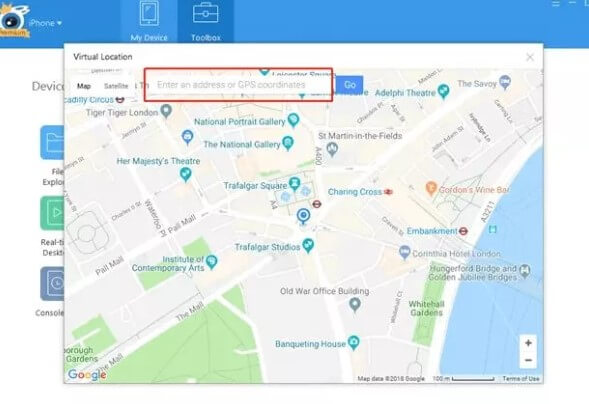Select The National Gallery marker
This screenshot has width=589, height=404.
pyautogui.click(x=288, y=143)
